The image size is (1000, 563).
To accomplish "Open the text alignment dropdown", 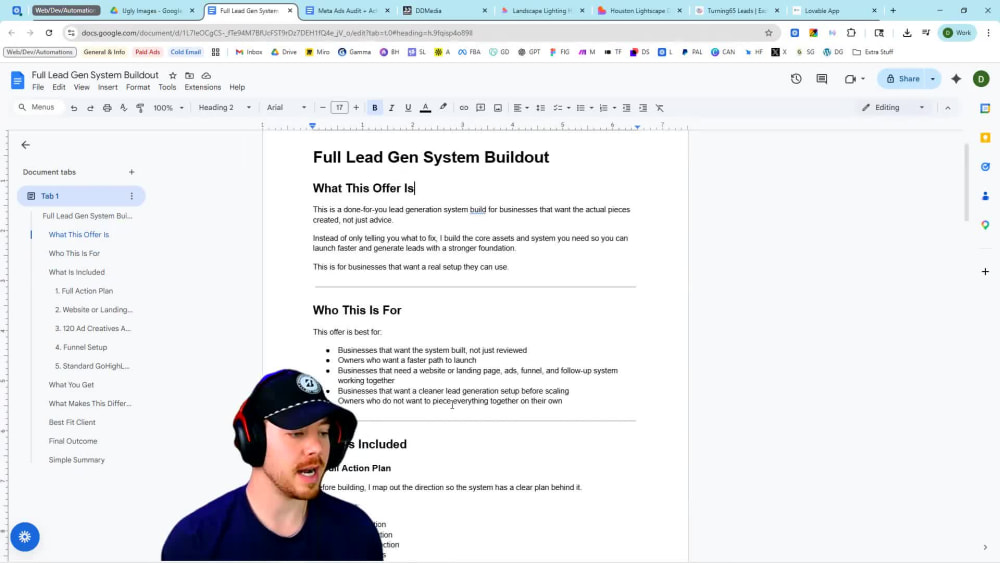I will (521, 108).
